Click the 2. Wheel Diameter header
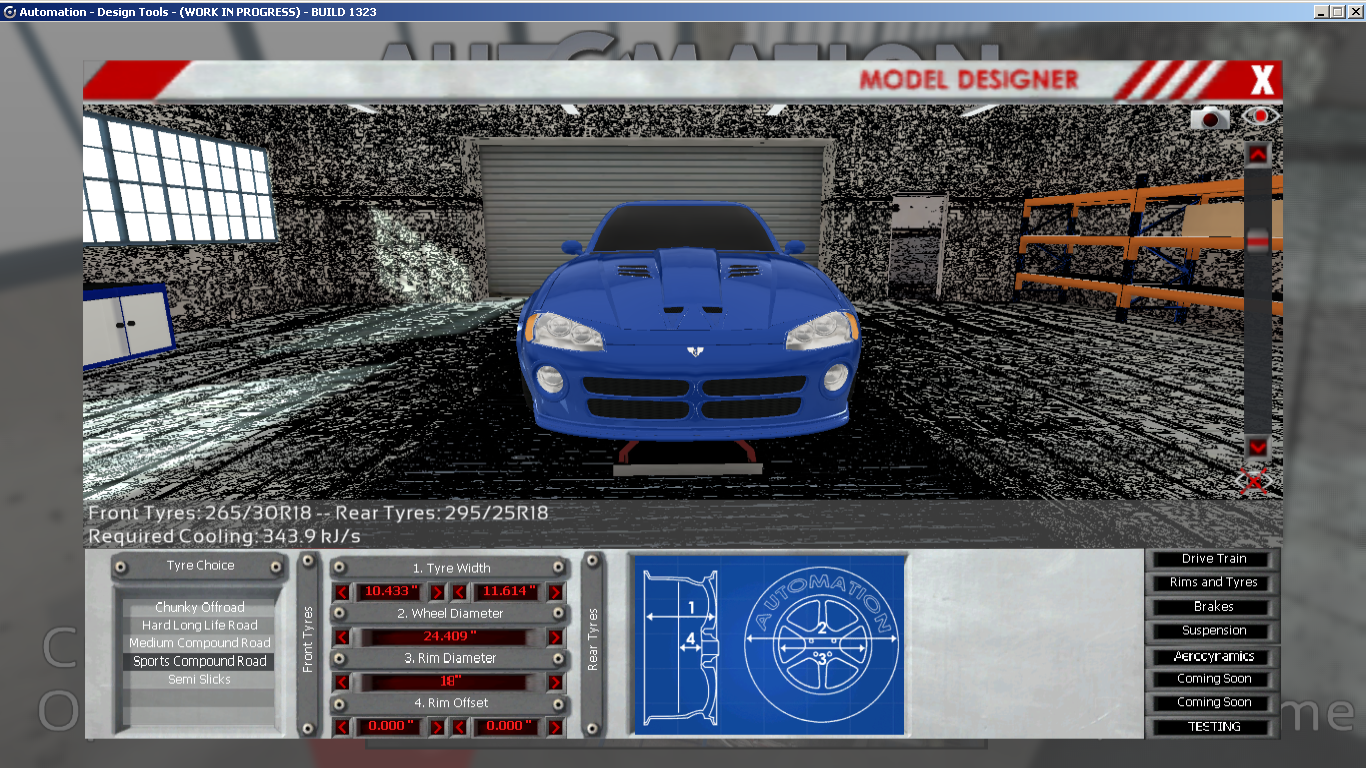Viewport: 1366px width, 768px height. (x=450, y=613)
